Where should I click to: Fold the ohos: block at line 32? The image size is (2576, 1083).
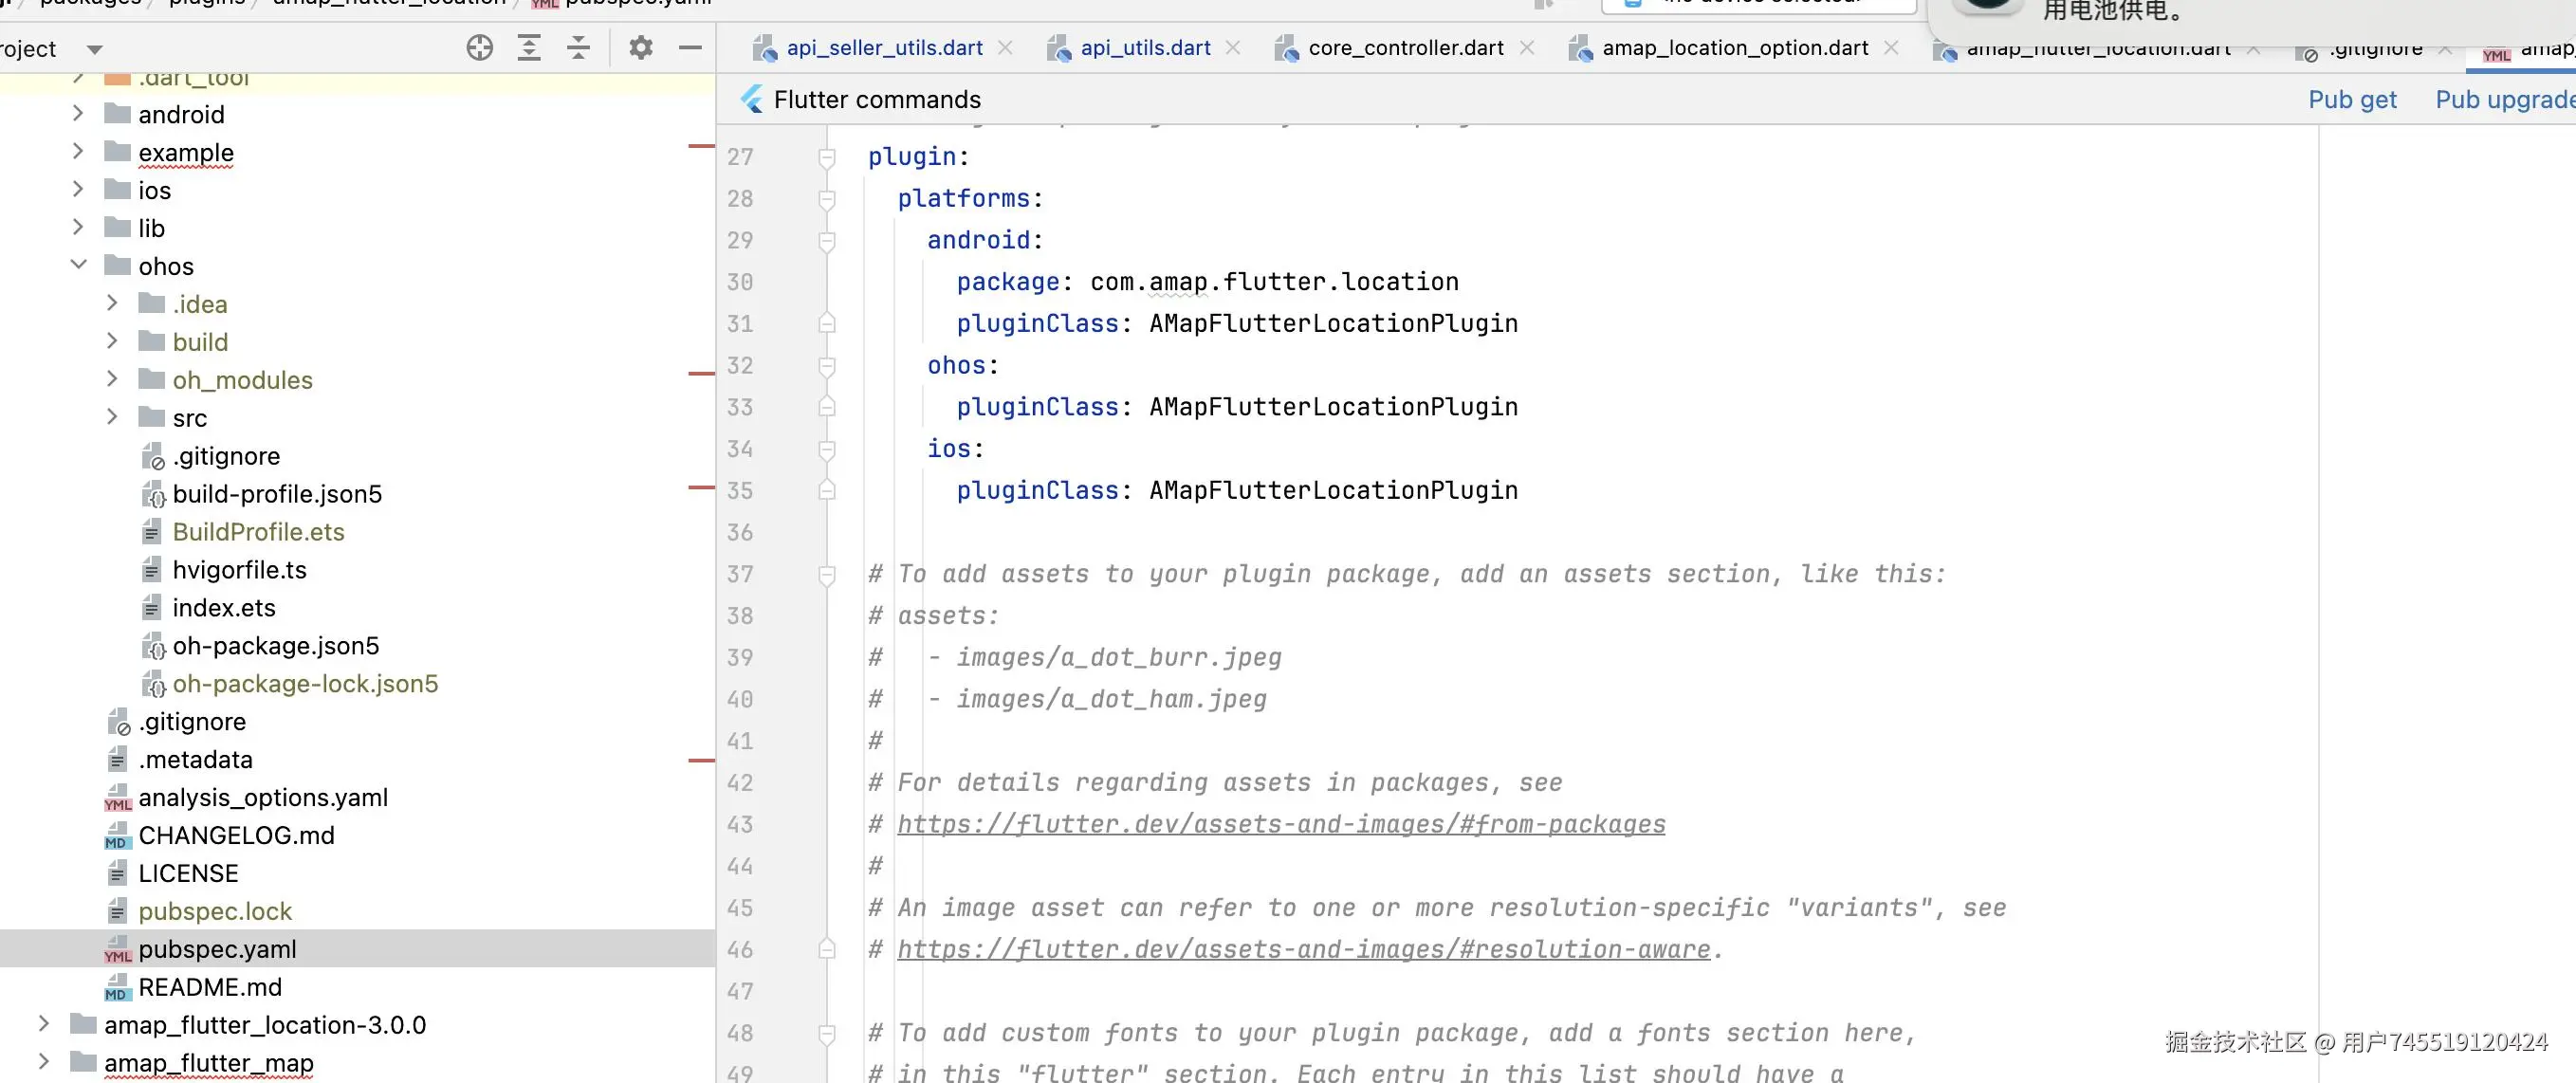[x=827, y=366]
